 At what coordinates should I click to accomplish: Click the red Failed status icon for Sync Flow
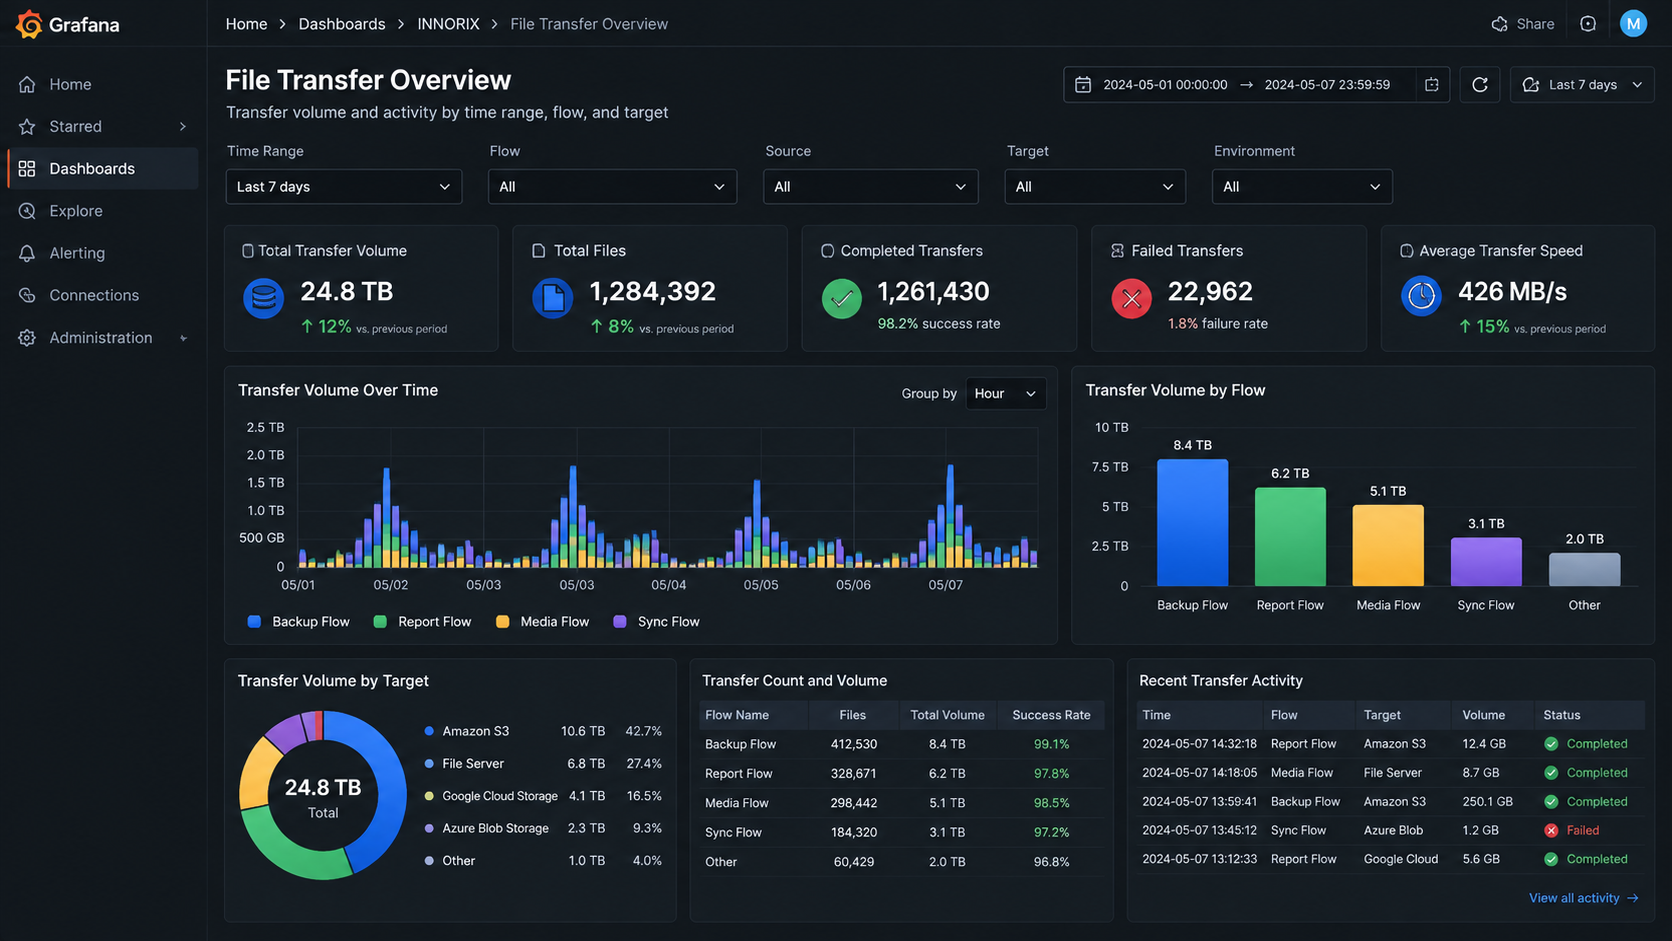(1551, 830)
